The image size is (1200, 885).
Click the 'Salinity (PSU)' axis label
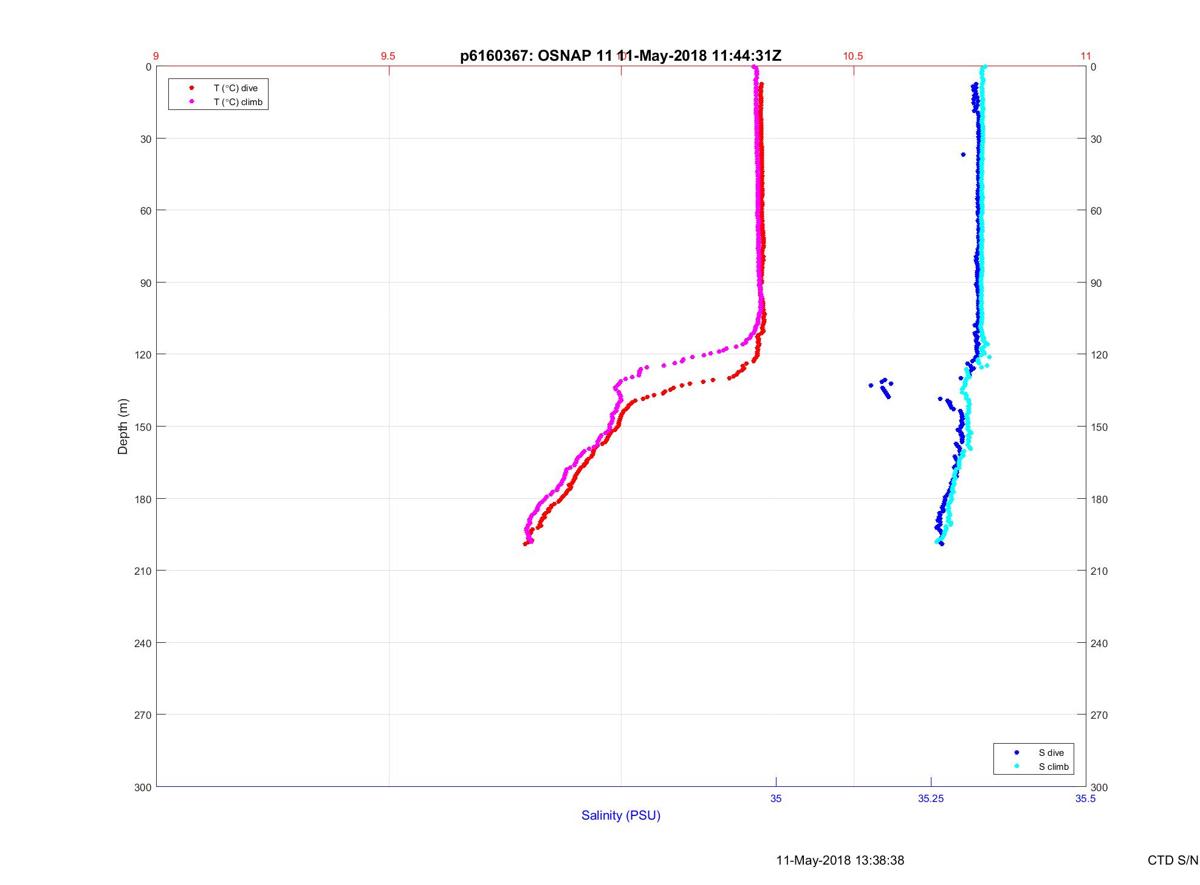pos(621,815)
